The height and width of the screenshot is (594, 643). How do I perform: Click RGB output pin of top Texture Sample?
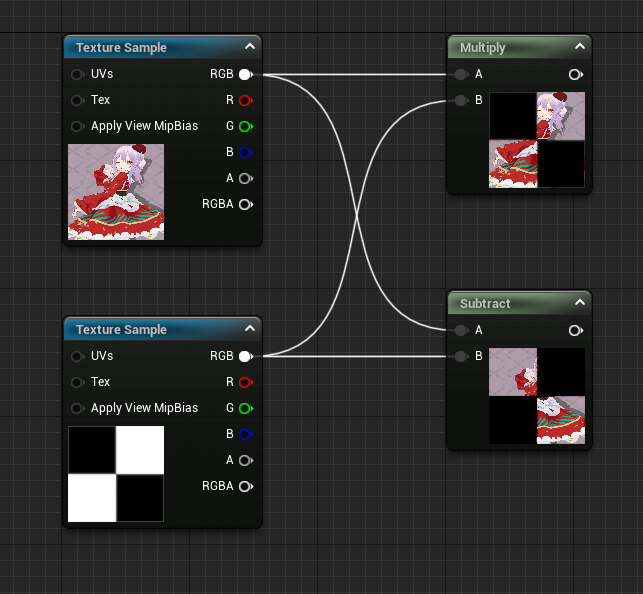click(246, 74)
